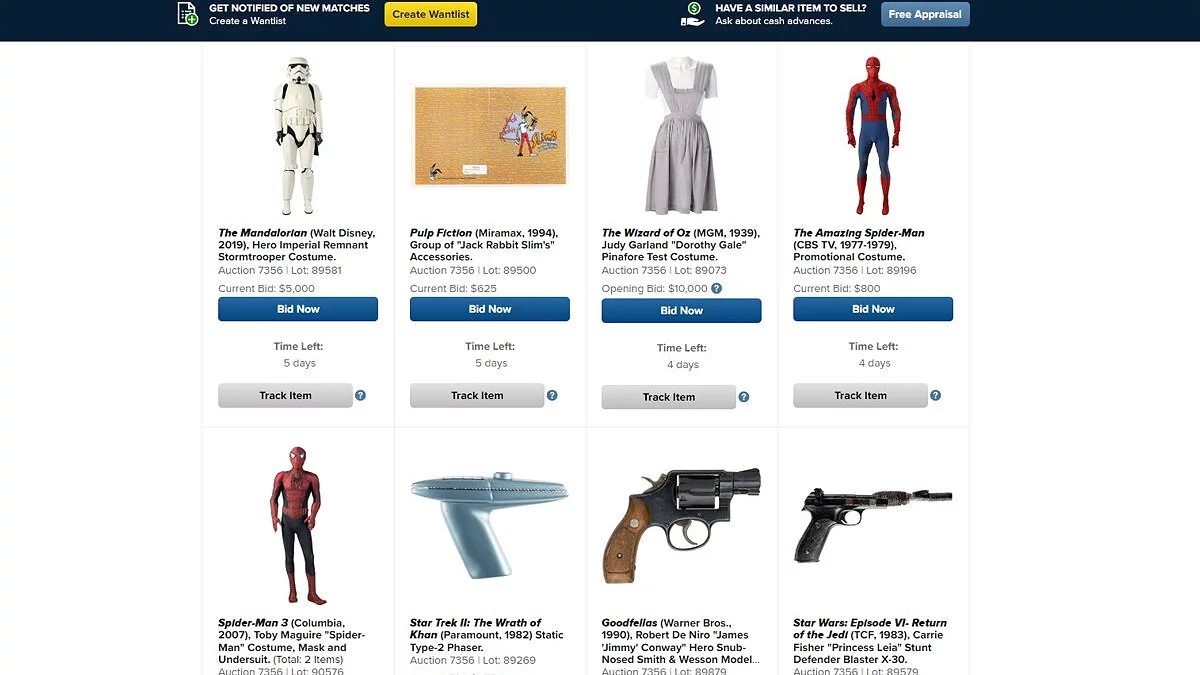Open Star Trek II Type-2 Phaser listing title
This screenshot has width=1200, height=675.
[487, 635]
